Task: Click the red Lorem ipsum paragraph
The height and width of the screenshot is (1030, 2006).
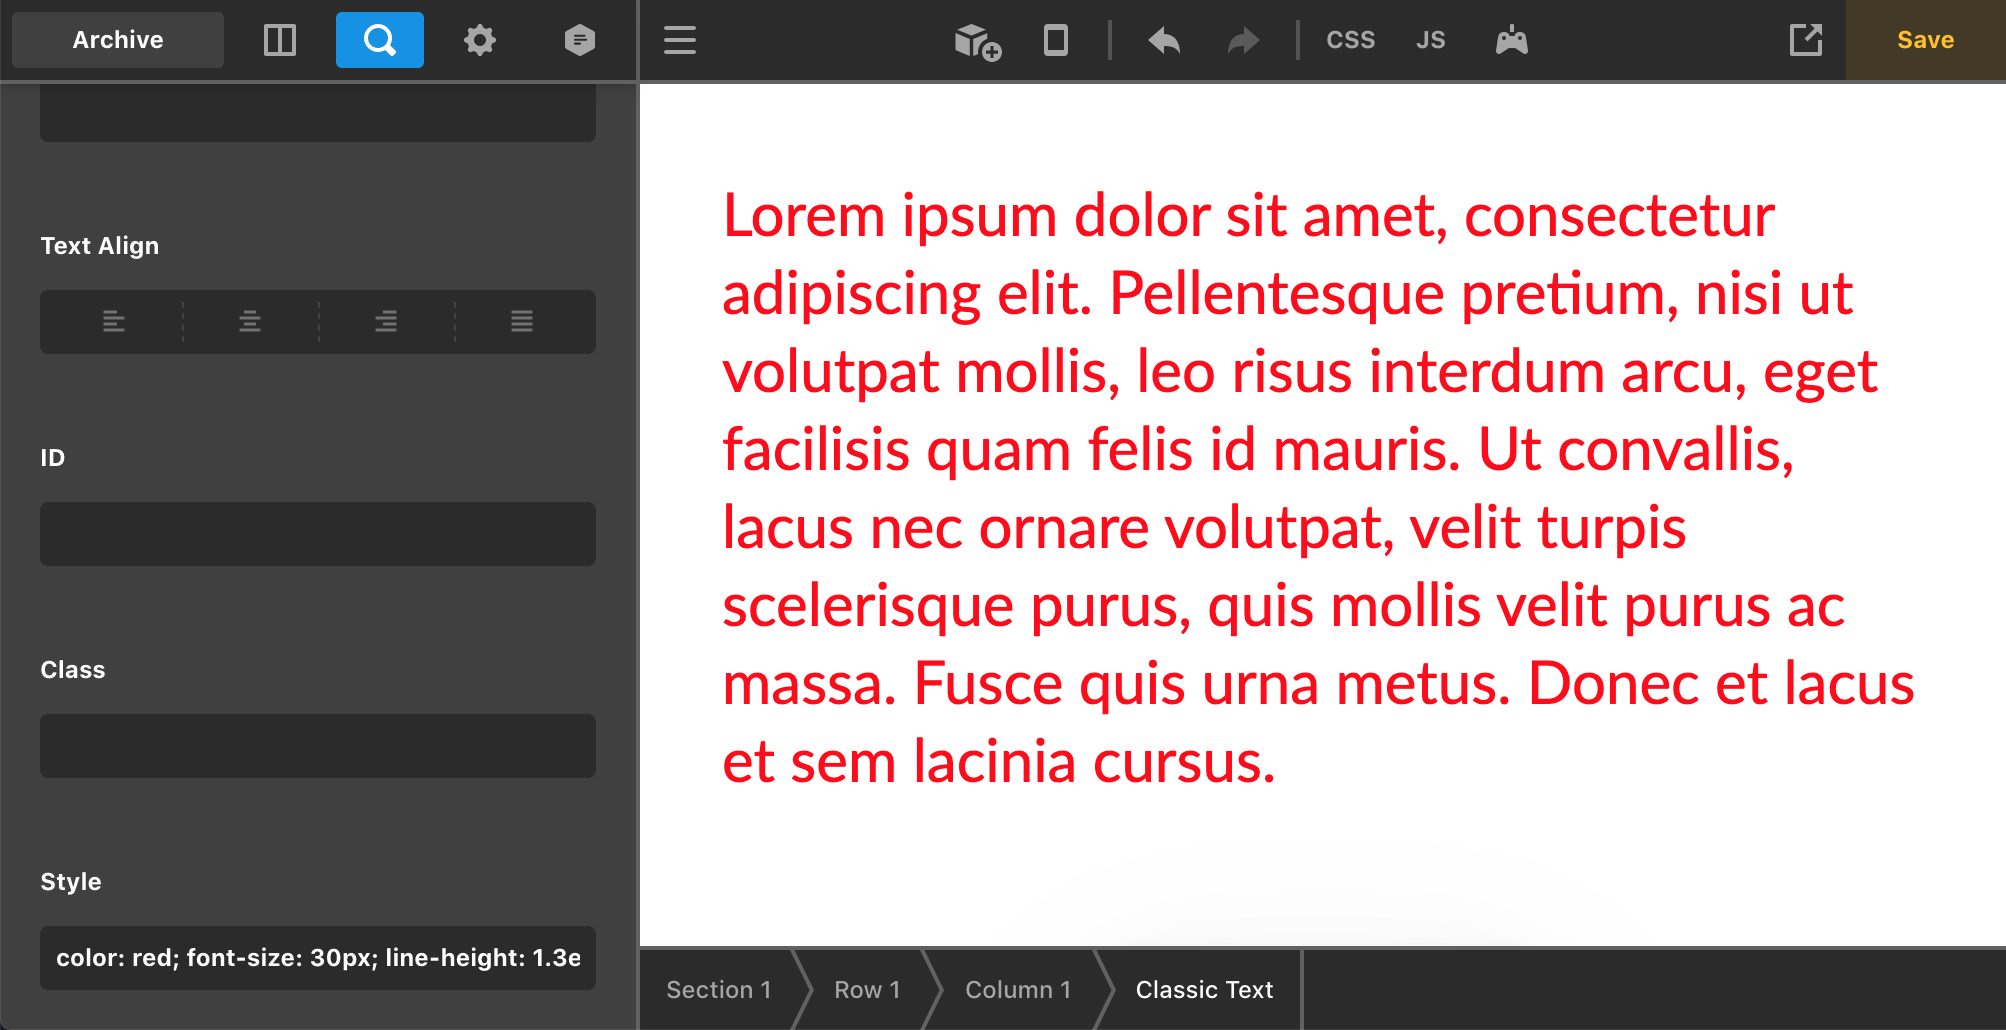Action: point(1318,488)
